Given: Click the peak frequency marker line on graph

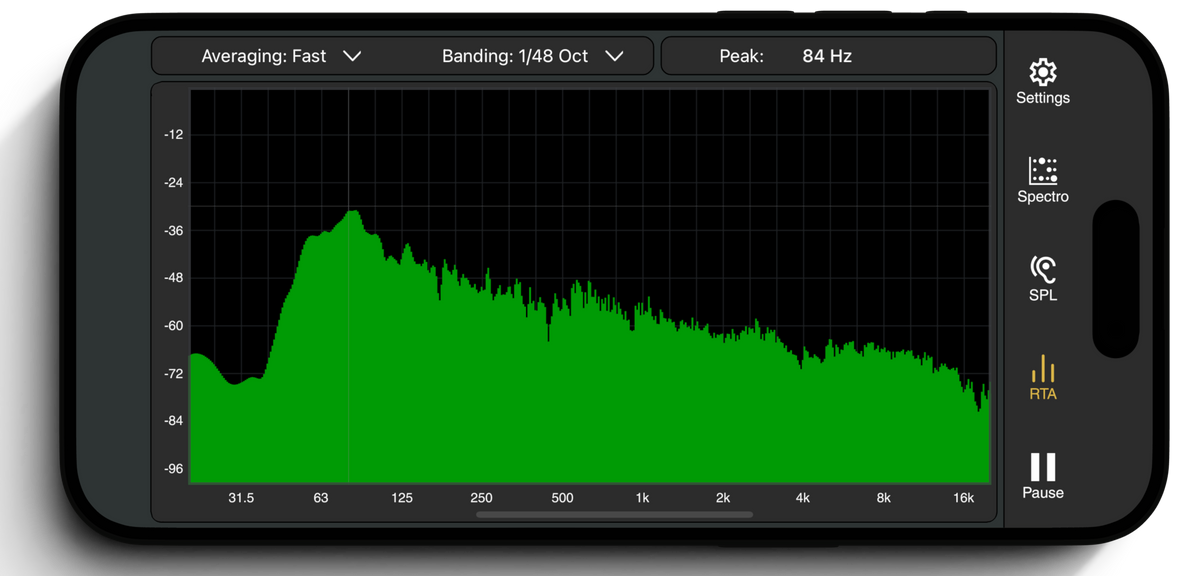Looking at the screenshot, I should coord(348,286).
